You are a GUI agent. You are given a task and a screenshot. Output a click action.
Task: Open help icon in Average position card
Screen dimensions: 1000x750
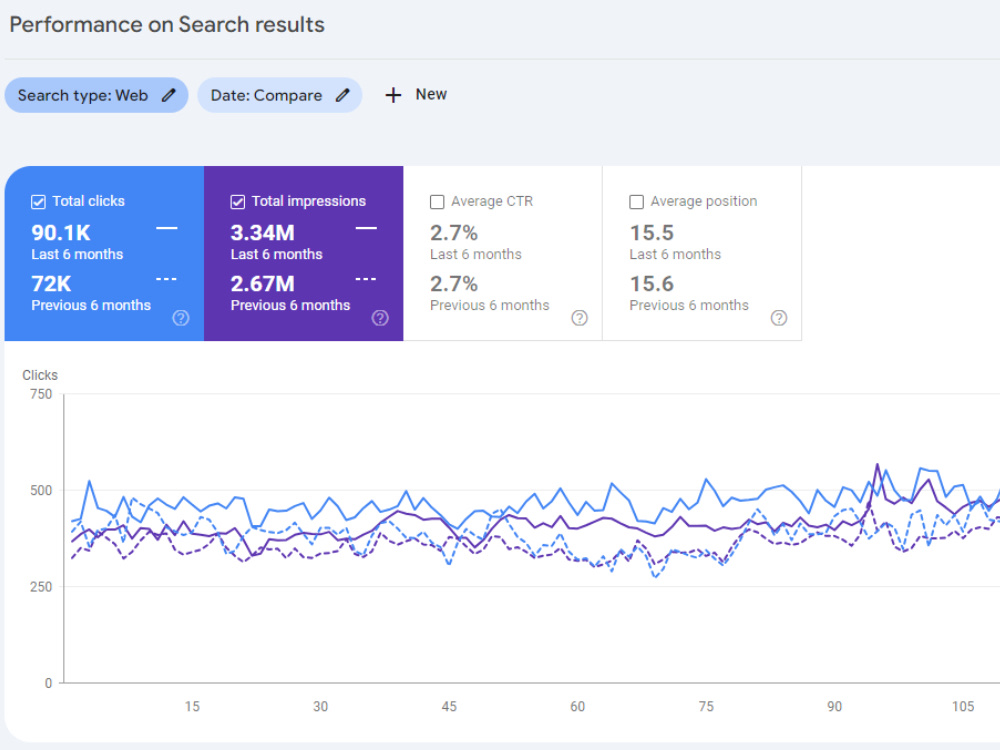click(779, 318)
